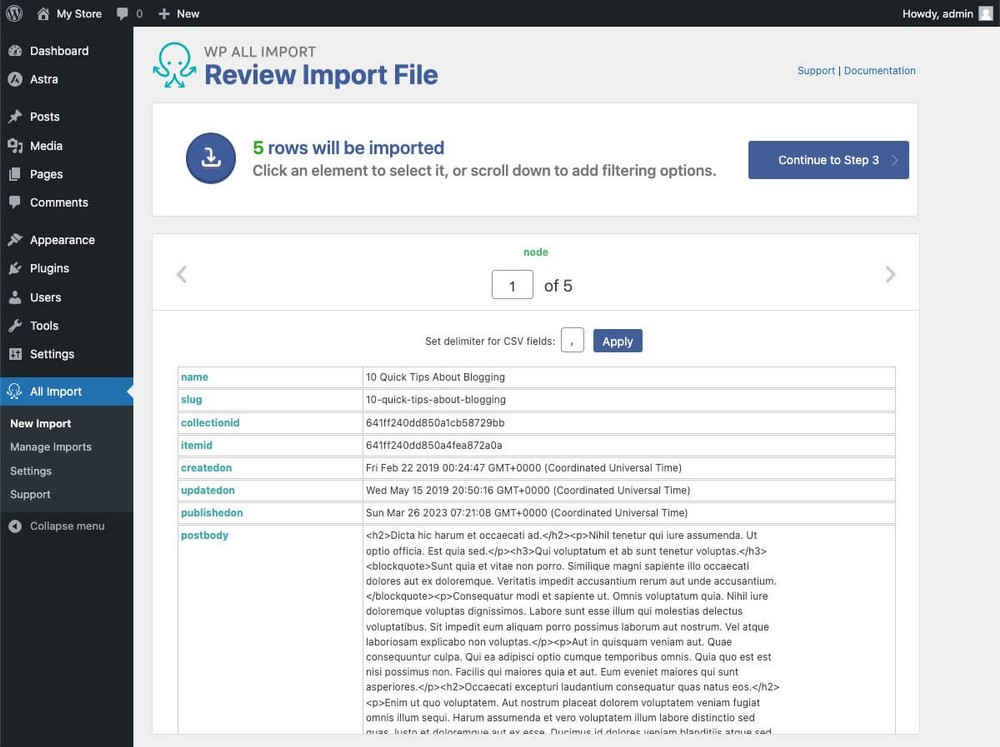Click the Posts pin icon
This screenshot has height=747, width=1000.
(x=15, y=117)
